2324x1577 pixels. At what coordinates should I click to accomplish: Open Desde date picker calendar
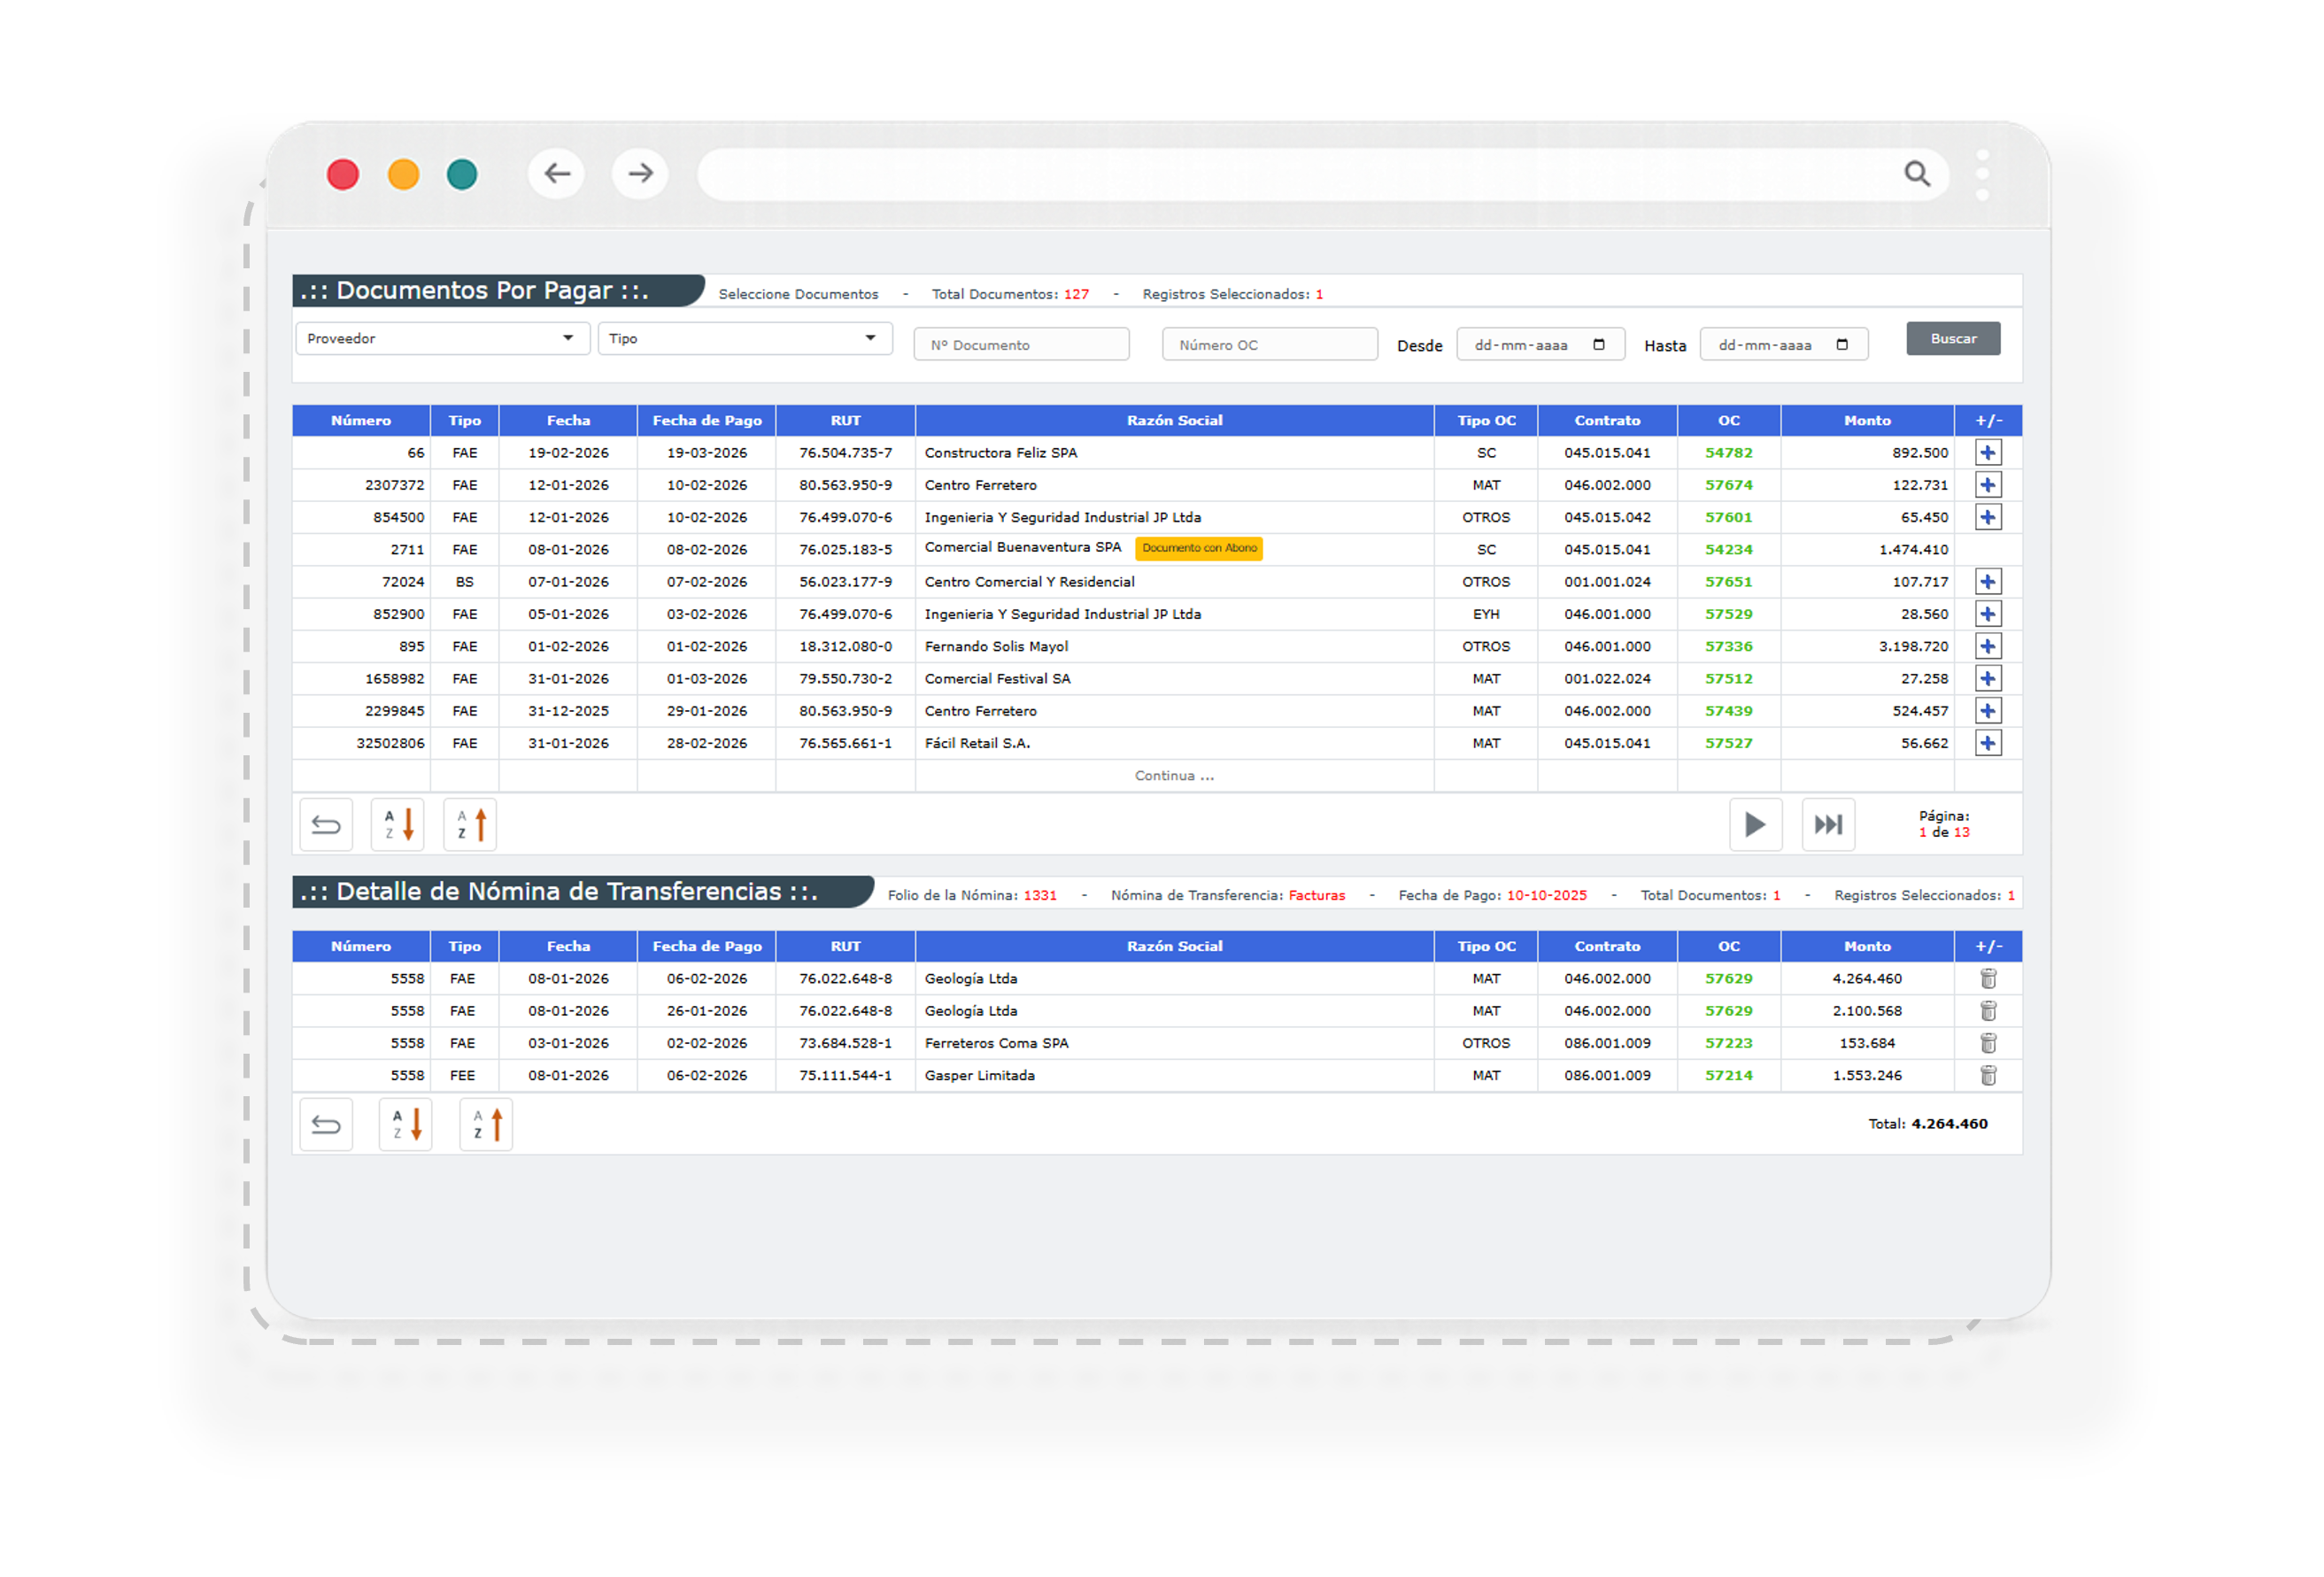tap(1598, 345)
